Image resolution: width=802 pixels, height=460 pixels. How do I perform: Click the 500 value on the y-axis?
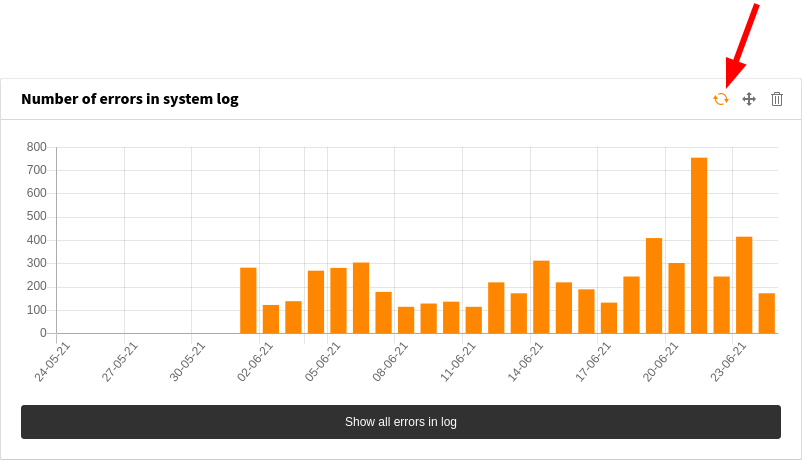coord(37,217)
